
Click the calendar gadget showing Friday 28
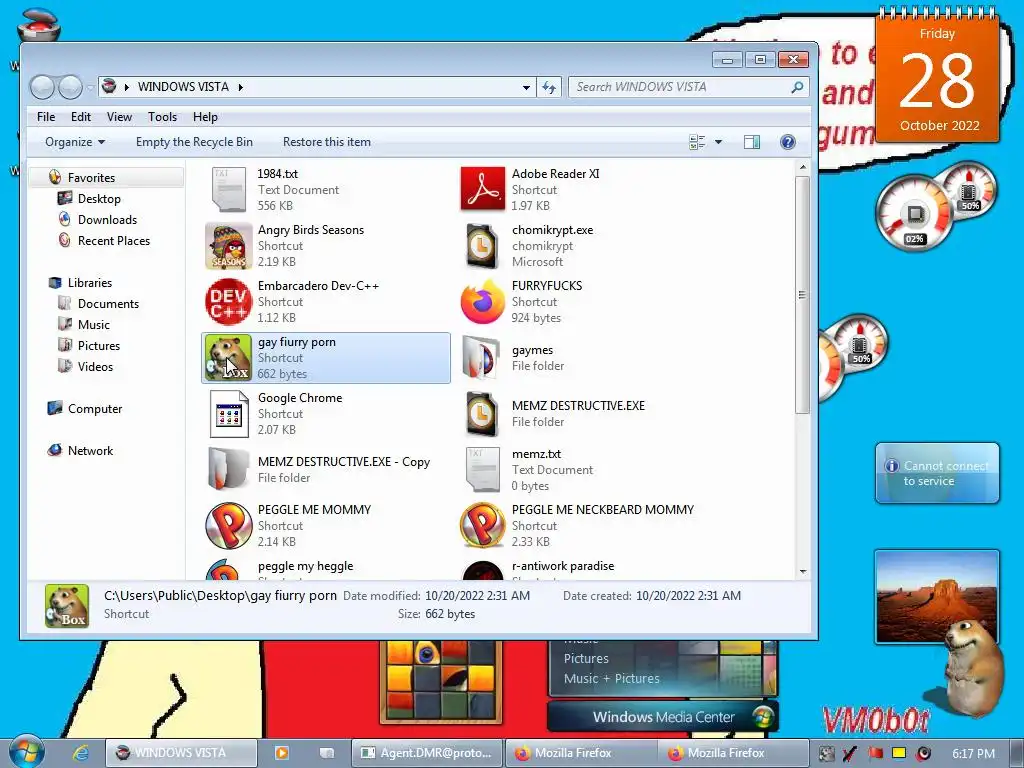tap(937, 77)
